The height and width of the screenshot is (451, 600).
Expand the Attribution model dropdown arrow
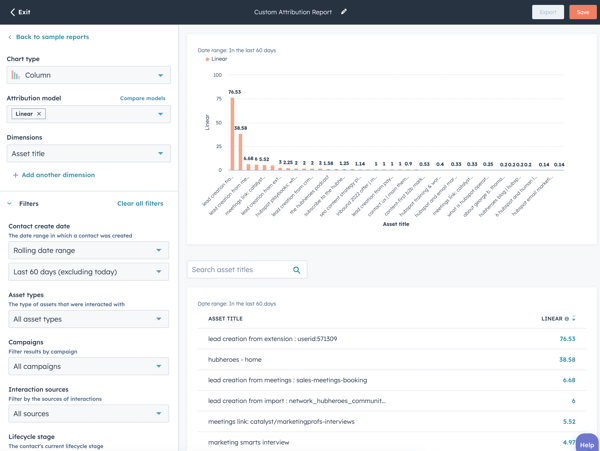click(x=160, y=114)
